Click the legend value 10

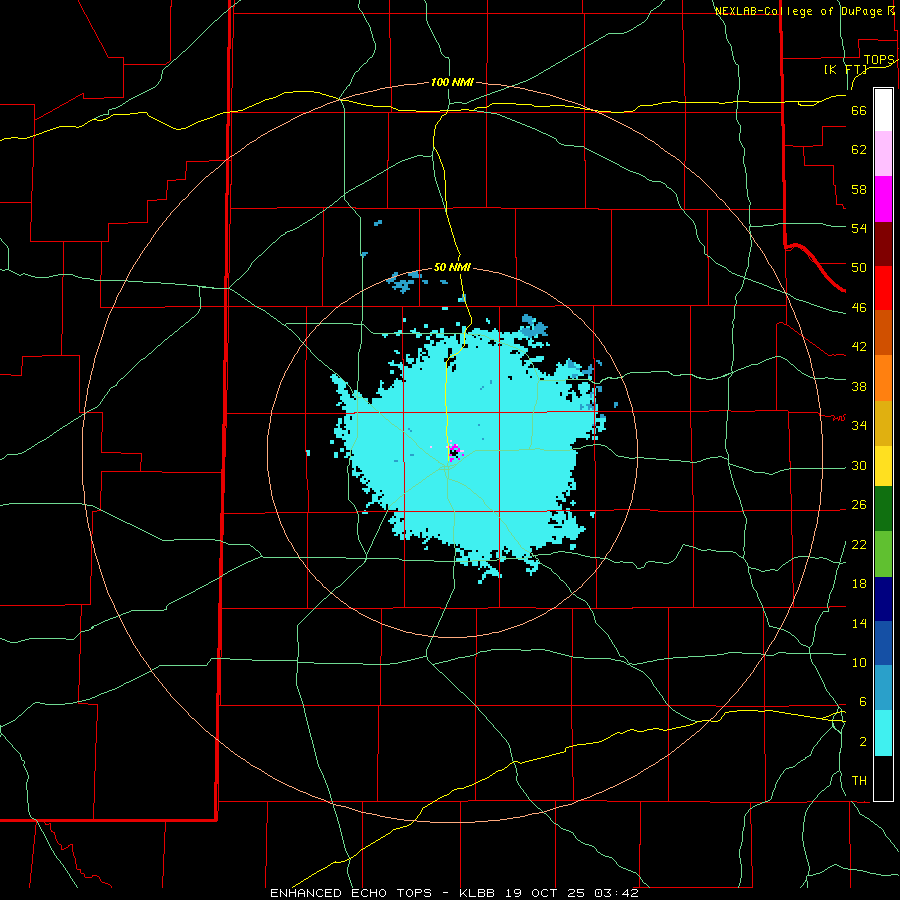pyautogui.click(x=859, y=662)
